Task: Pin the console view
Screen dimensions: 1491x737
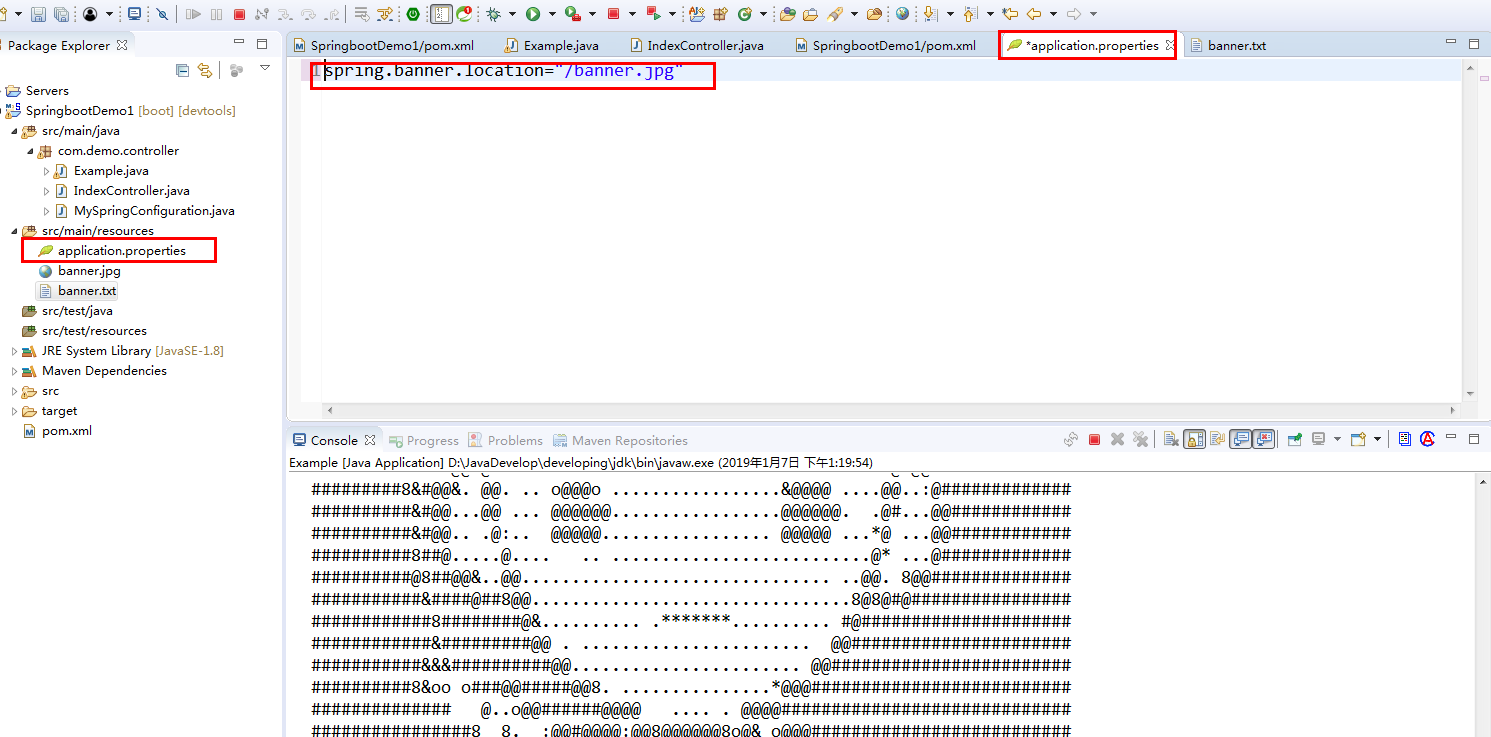Action: coord(1295,439)
